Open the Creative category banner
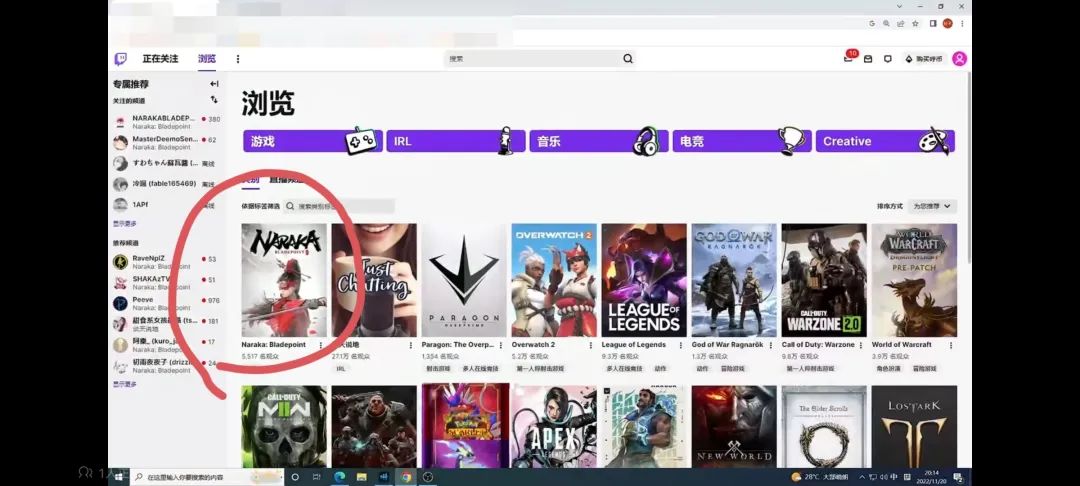This screenshot has height=486, width=1080. tap(885, 141)
